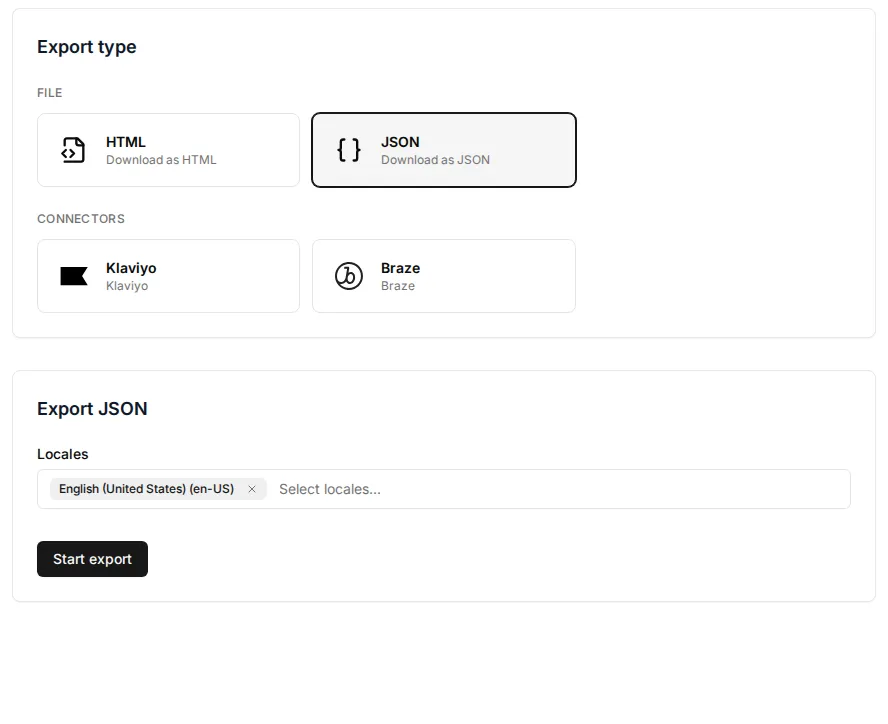The image size is (888, 724).
Task: Open the Select locales field
Action: pyautogui.click(x=443, y=489)
